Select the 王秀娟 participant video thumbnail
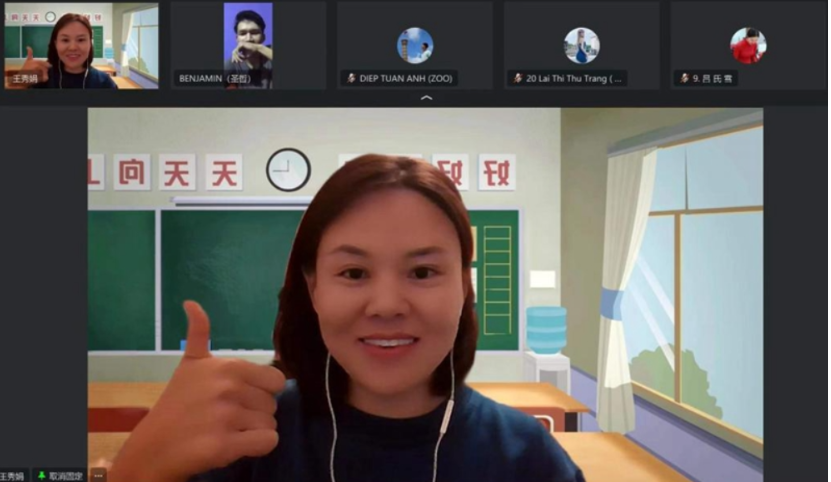This screenshot has height=482, width=831. [x=81, y=46]
